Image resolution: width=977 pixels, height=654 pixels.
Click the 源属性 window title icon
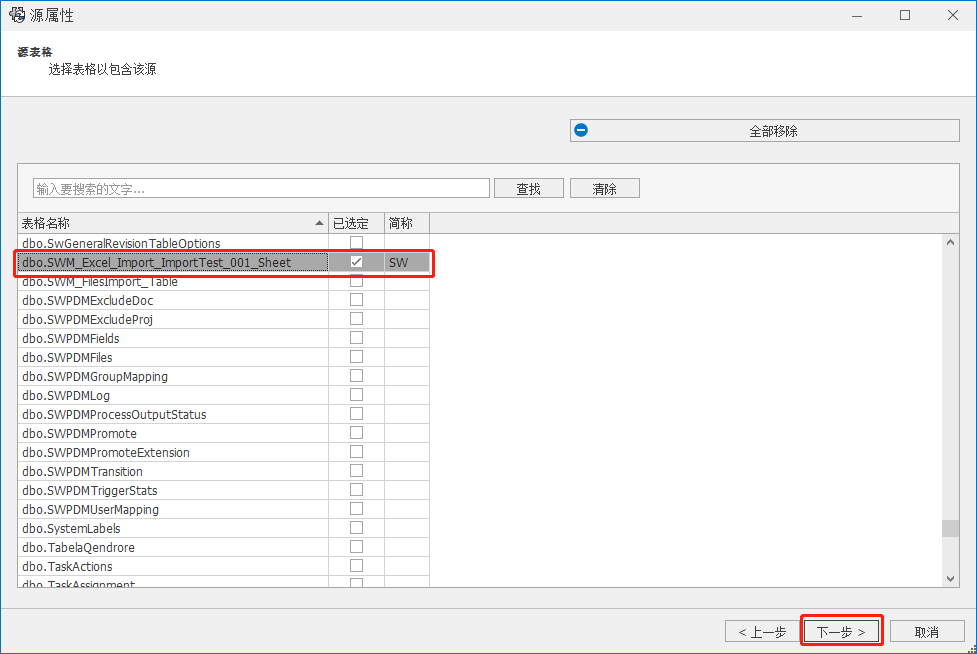[16, 15]
